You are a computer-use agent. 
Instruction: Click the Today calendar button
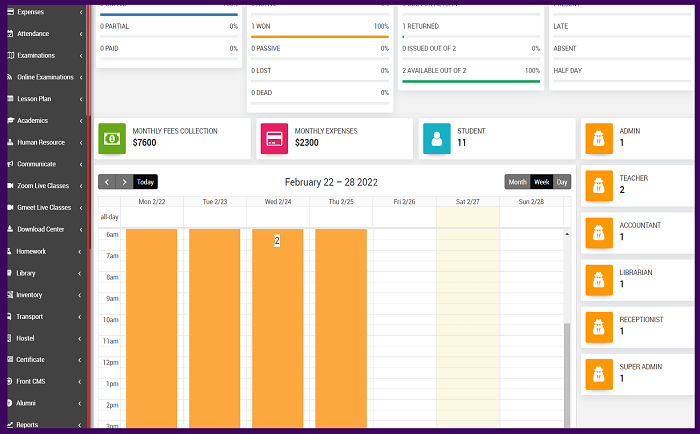click(x=145, y=182)
